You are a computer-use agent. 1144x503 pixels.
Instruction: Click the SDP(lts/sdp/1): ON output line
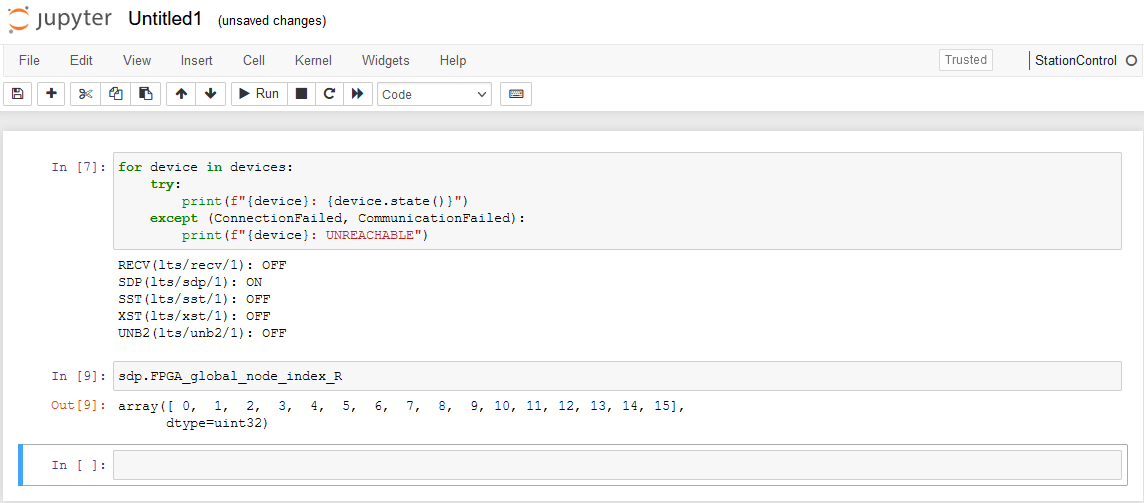point(190,282)
